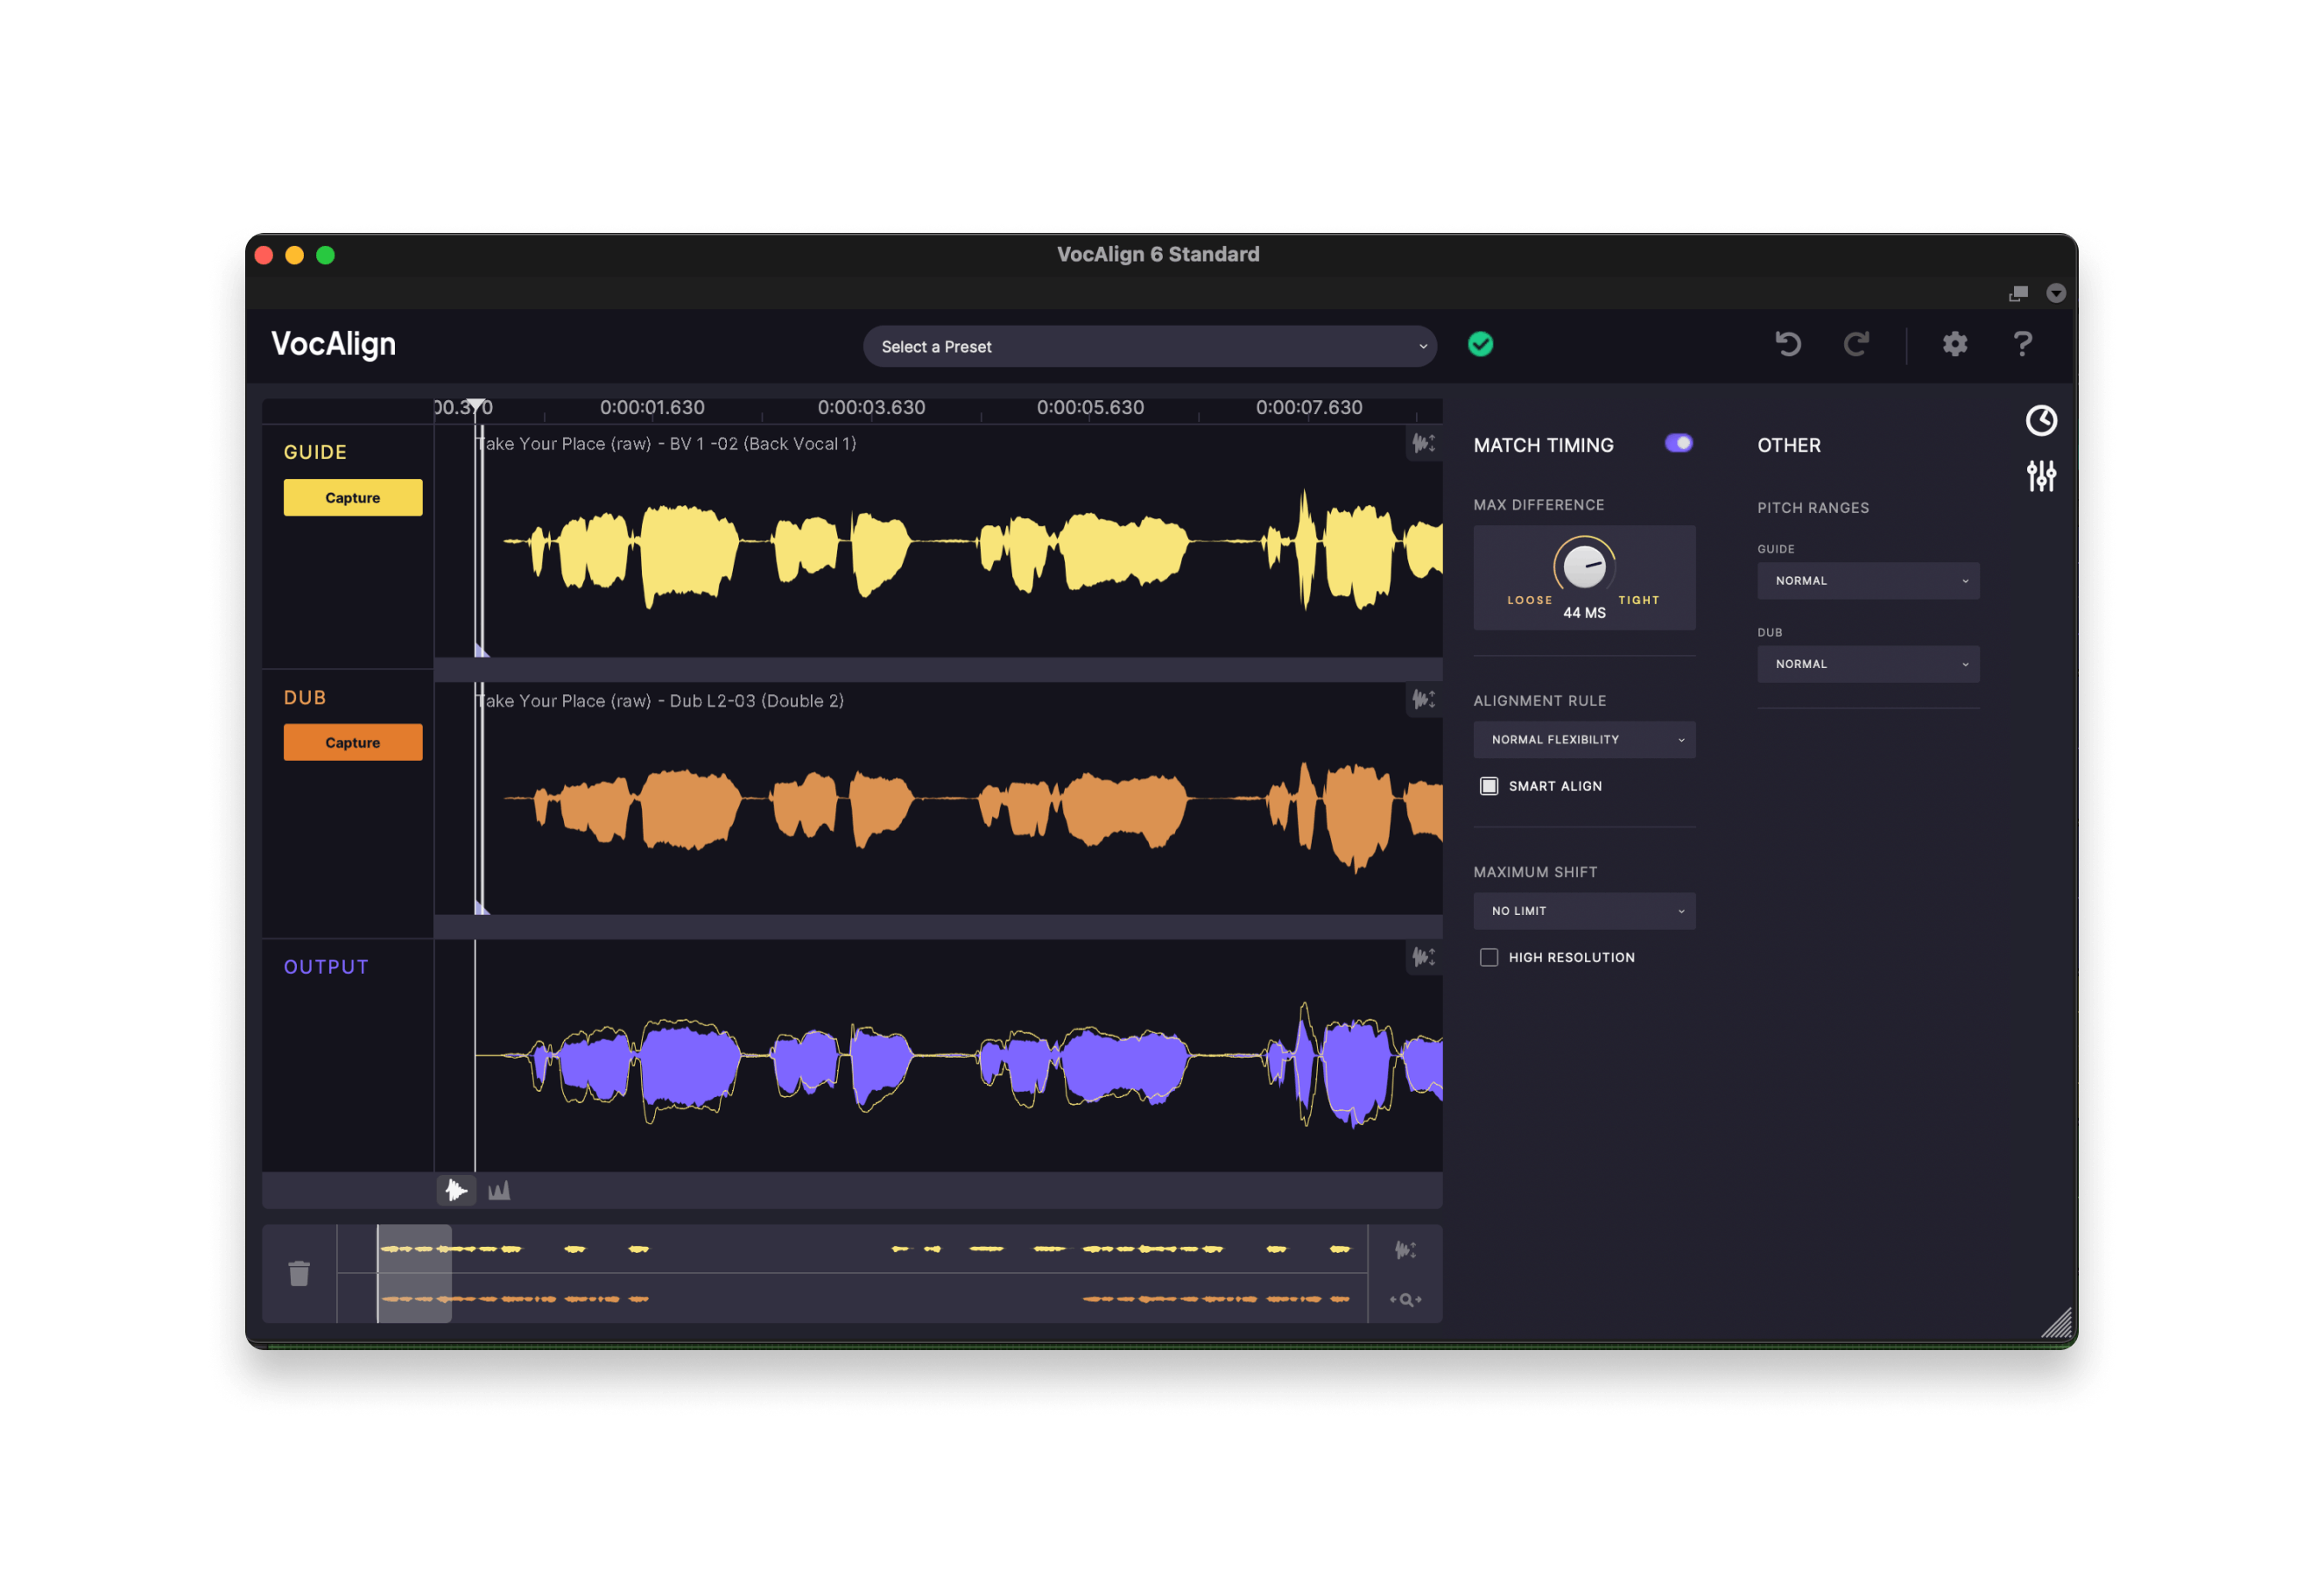This screenshot has height=1583, width=2324.
Task: Click the Dub Capture button
Action: pyautogui.click(x=352, y=742)
